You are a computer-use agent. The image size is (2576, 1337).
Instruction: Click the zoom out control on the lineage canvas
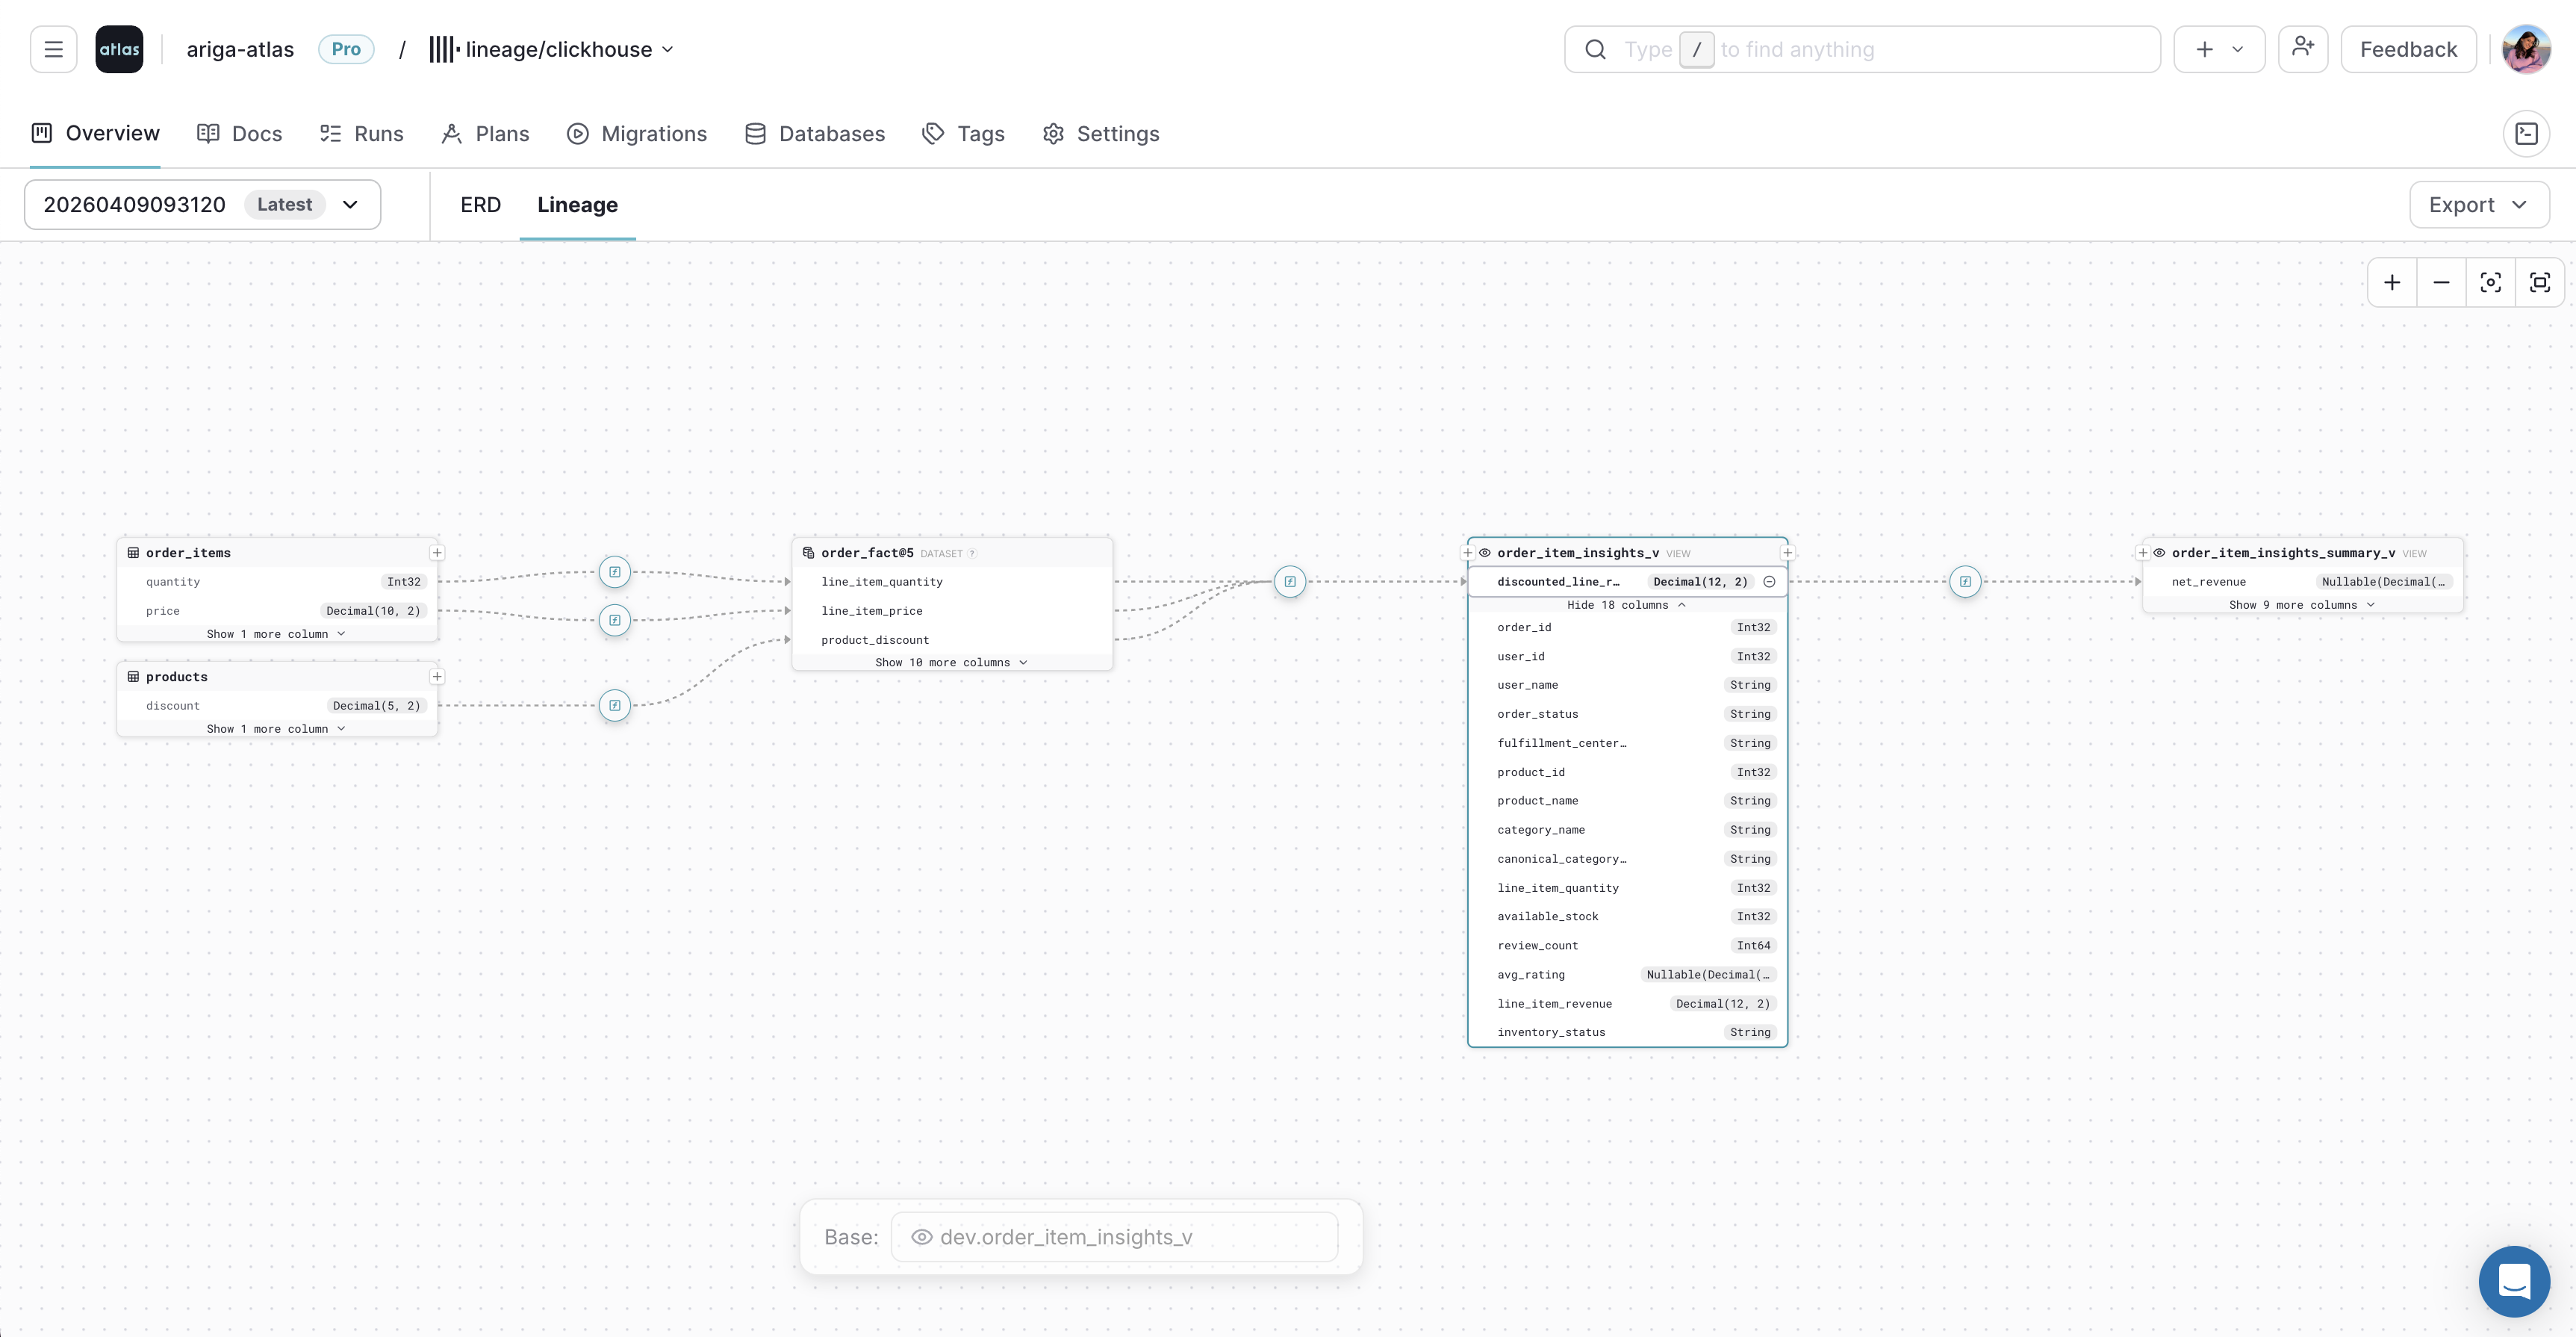pos(2441,282)
